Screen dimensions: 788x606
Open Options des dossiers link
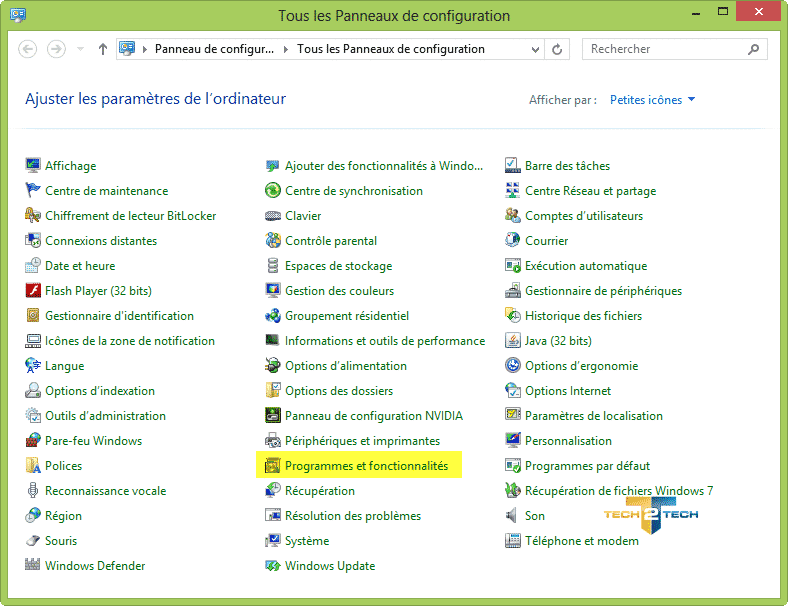pyautogui.click(x=339, y=390)
